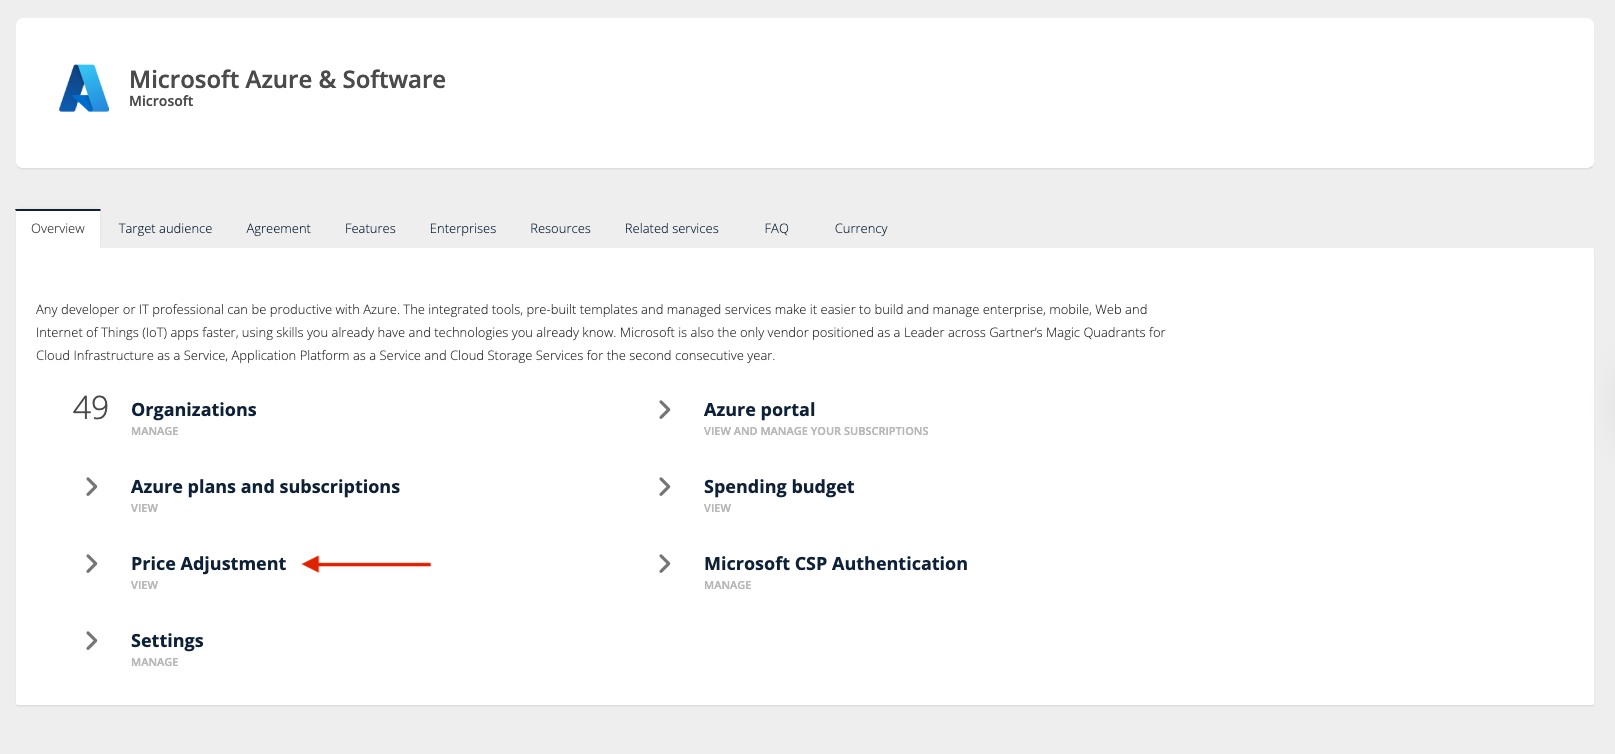Expand the Azure plans and subscriptions chevron
Viewport: 1615px width, 754px height.
coord(92,487)
